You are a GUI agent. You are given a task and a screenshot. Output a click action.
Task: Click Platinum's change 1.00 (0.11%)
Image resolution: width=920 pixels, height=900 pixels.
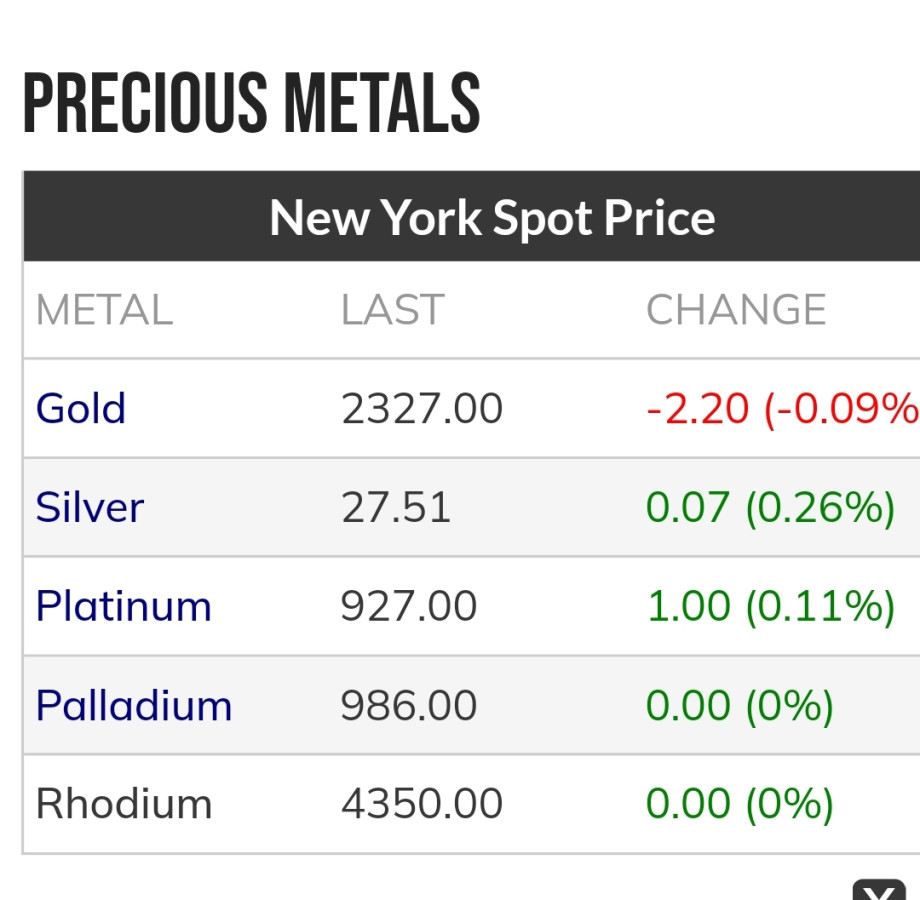click(x=770, y=607)
